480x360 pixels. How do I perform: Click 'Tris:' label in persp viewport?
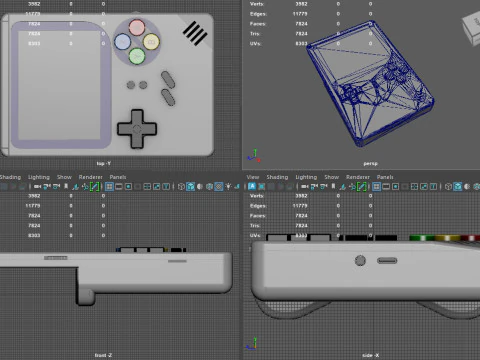[x=255, y=34]
